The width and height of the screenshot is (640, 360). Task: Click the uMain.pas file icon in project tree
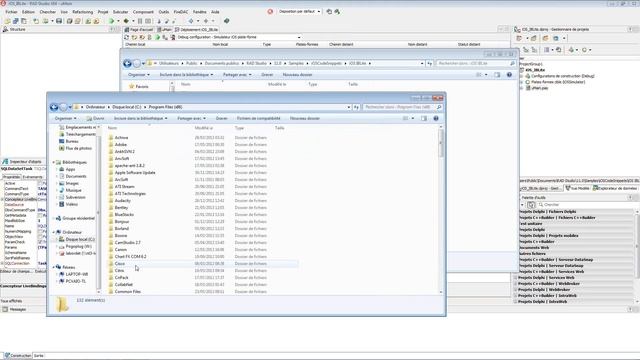click(527, 88)
